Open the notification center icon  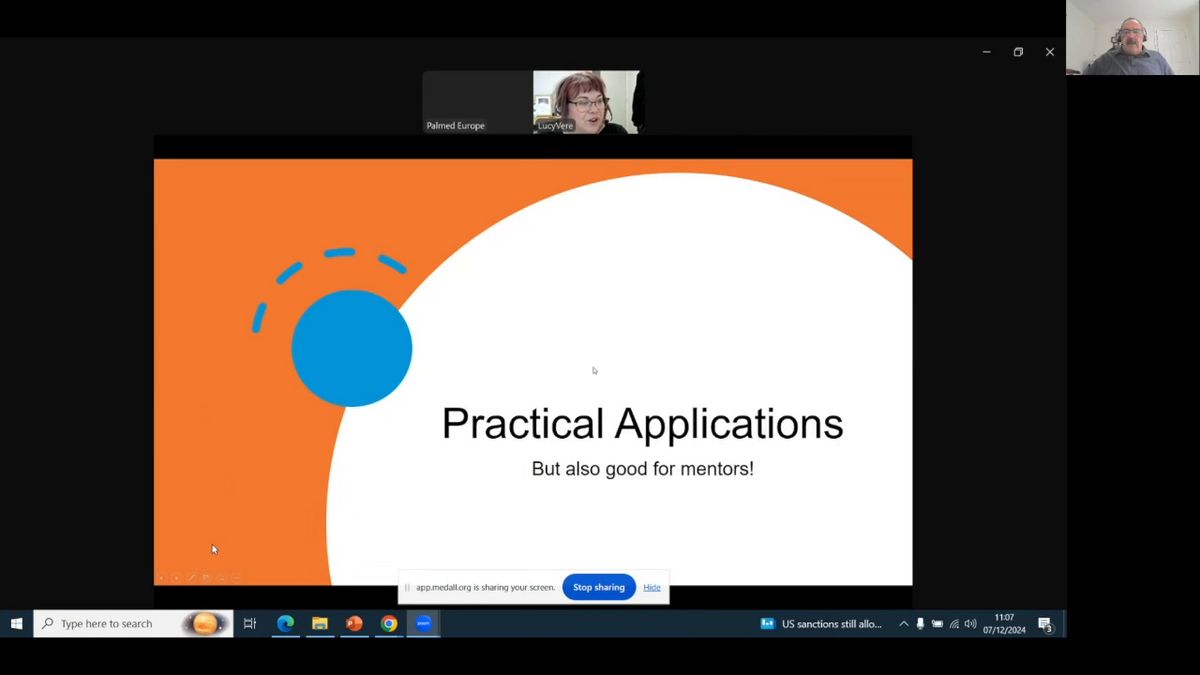coord(1045,625)
